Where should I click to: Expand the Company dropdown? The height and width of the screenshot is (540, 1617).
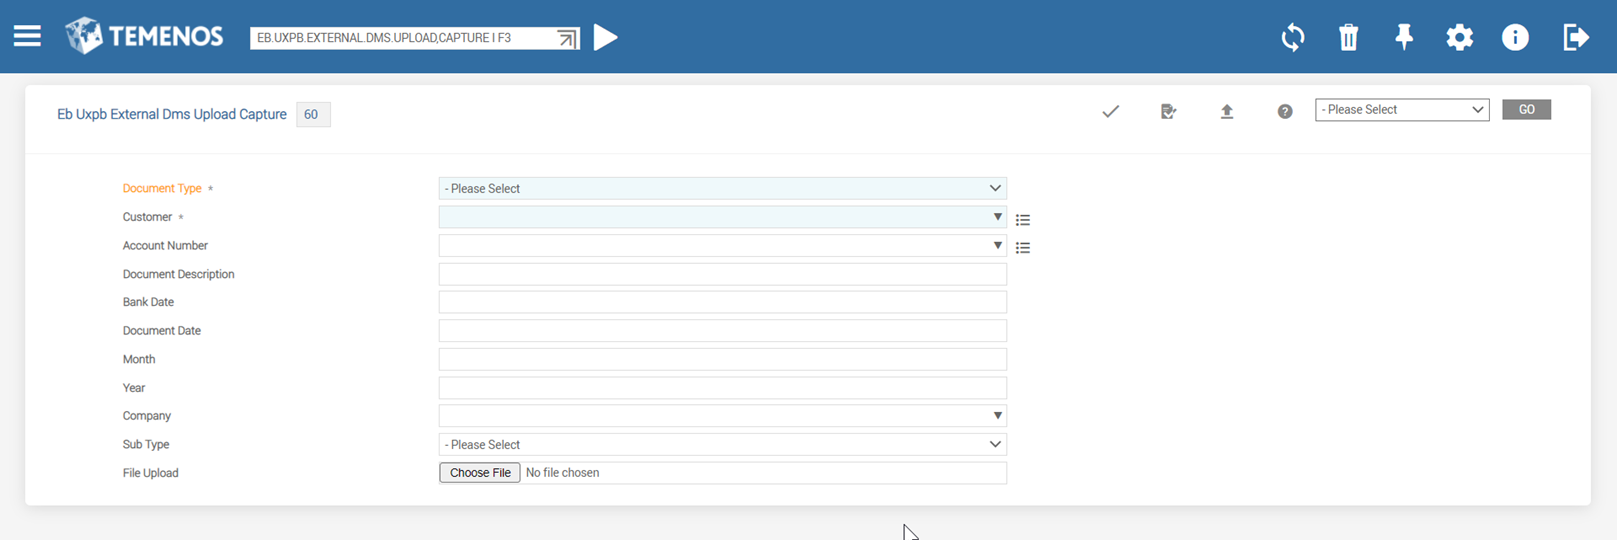[x=996, y=416]
